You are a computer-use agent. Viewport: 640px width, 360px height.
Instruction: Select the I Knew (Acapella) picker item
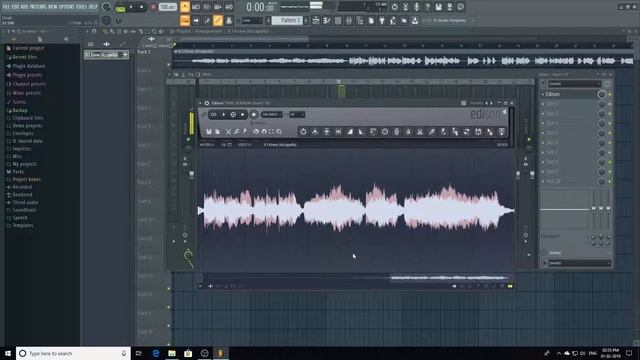(x=106, y=55)
